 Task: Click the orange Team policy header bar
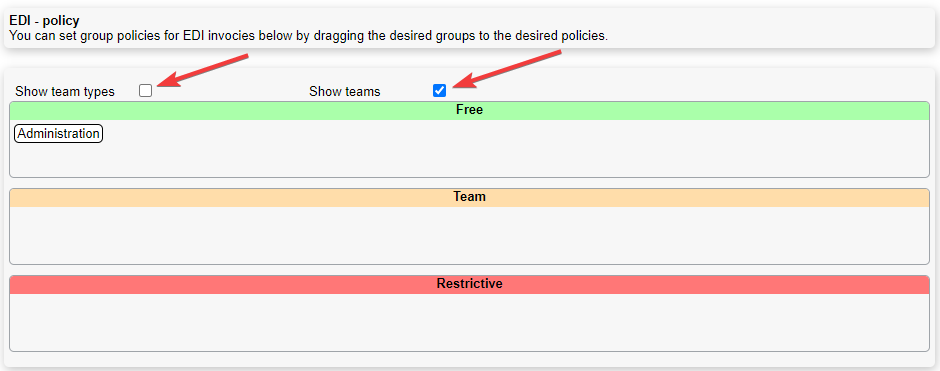(x=469, y=197)
